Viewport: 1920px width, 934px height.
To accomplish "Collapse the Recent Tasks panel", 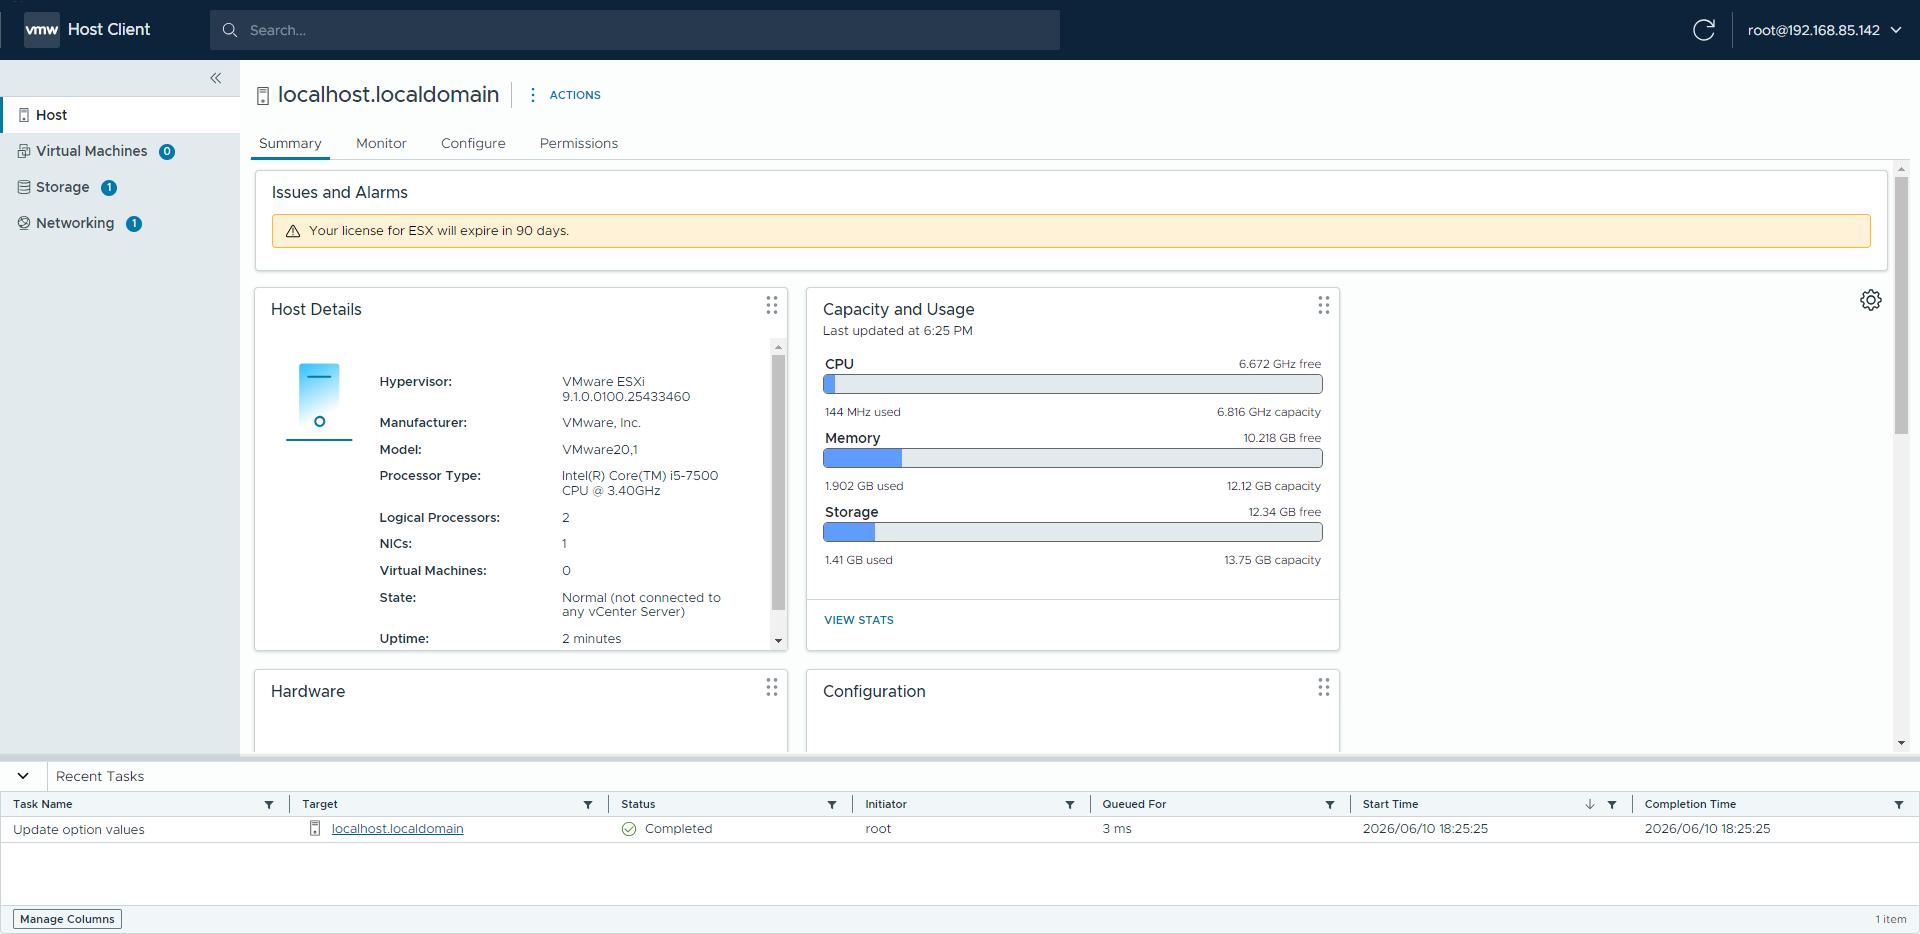I will click(23, 776).
